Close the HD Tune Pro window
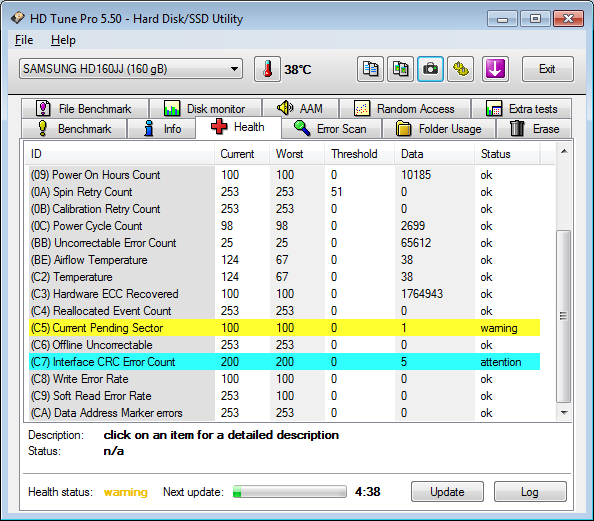This screenshot has height=521, width=594. click(x=568, y=19)
